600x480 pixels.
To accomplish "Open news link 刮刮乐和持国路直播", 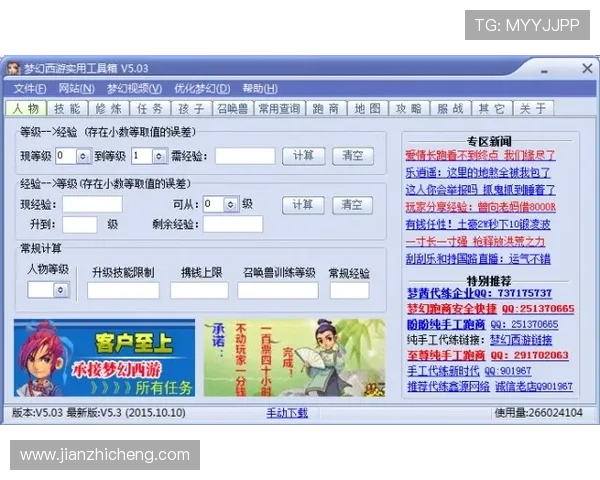I will [478, 260].
